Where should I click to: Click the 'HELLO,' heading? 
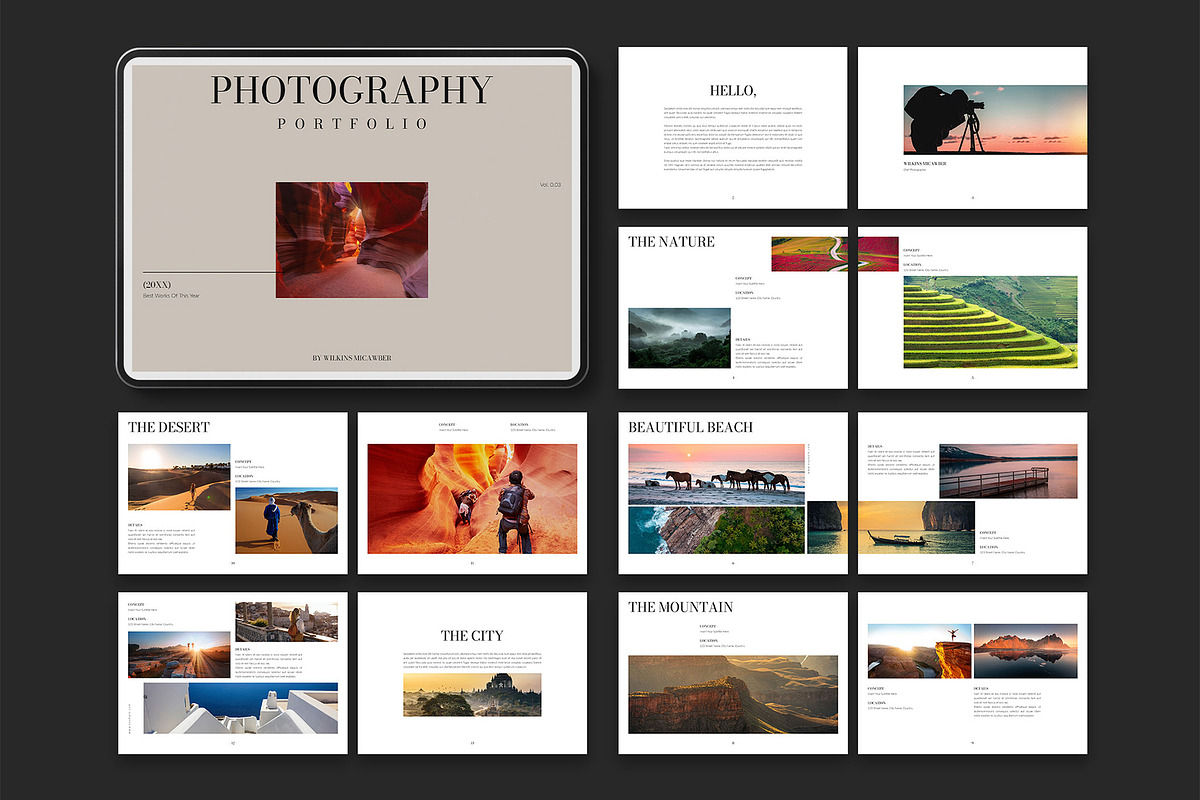pyautogui.click(x=733, y=90)
